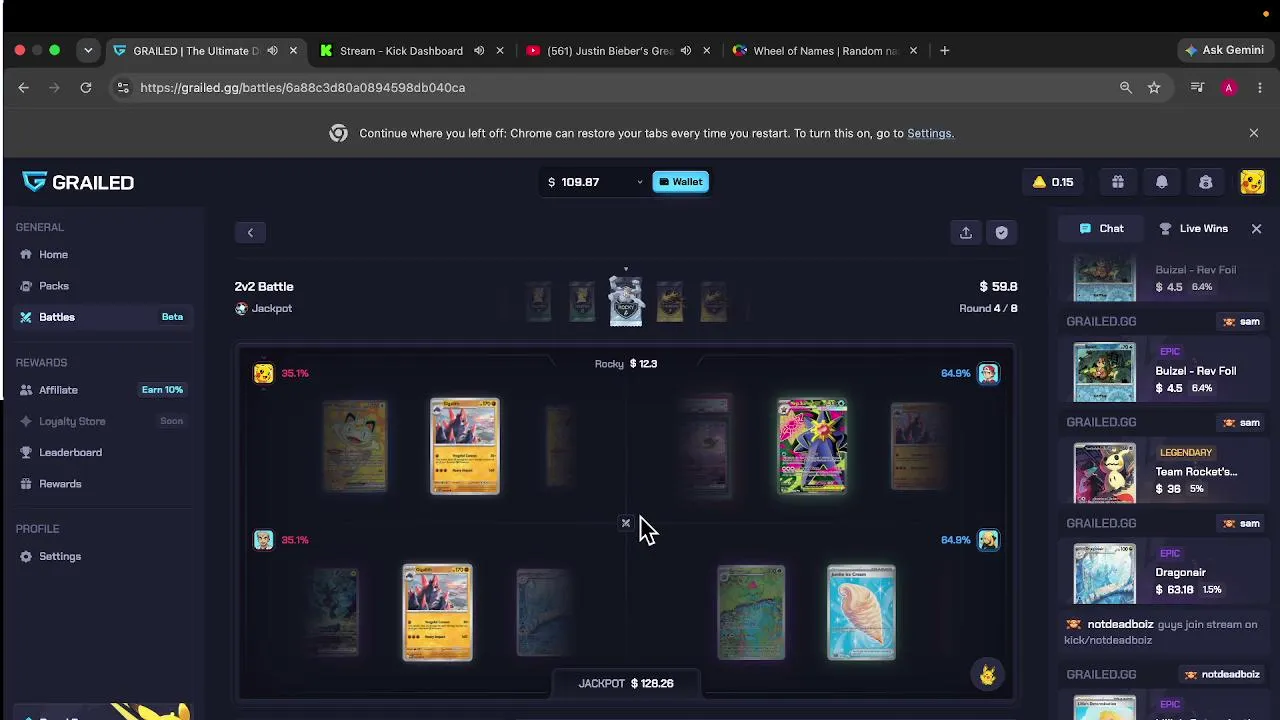Open Chrome media controls
Viewport: 1280px width, 720px height.
click(1197, 88)
